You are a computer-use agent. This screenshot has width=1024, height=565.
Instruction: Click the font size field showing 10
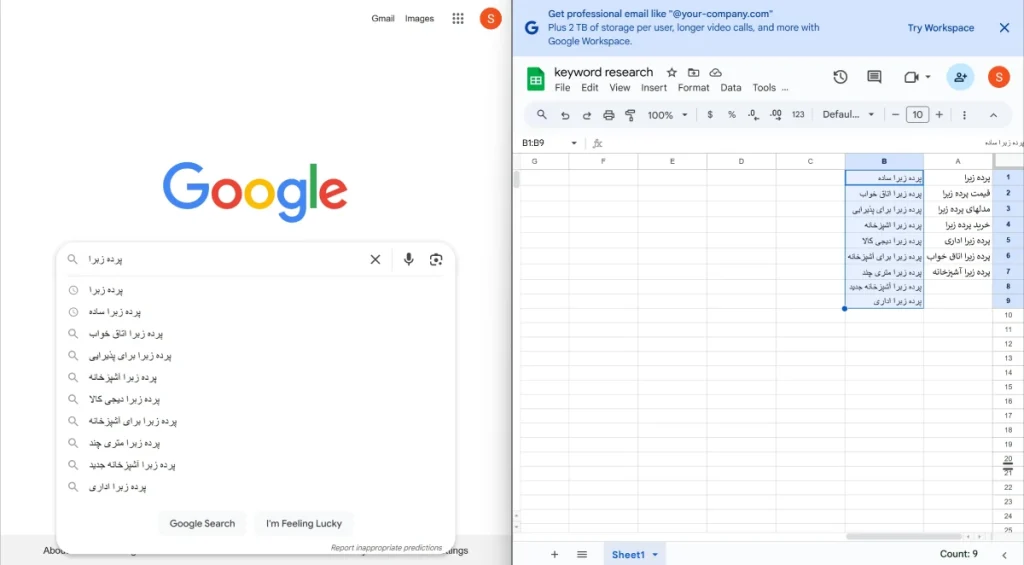point(917,115)
